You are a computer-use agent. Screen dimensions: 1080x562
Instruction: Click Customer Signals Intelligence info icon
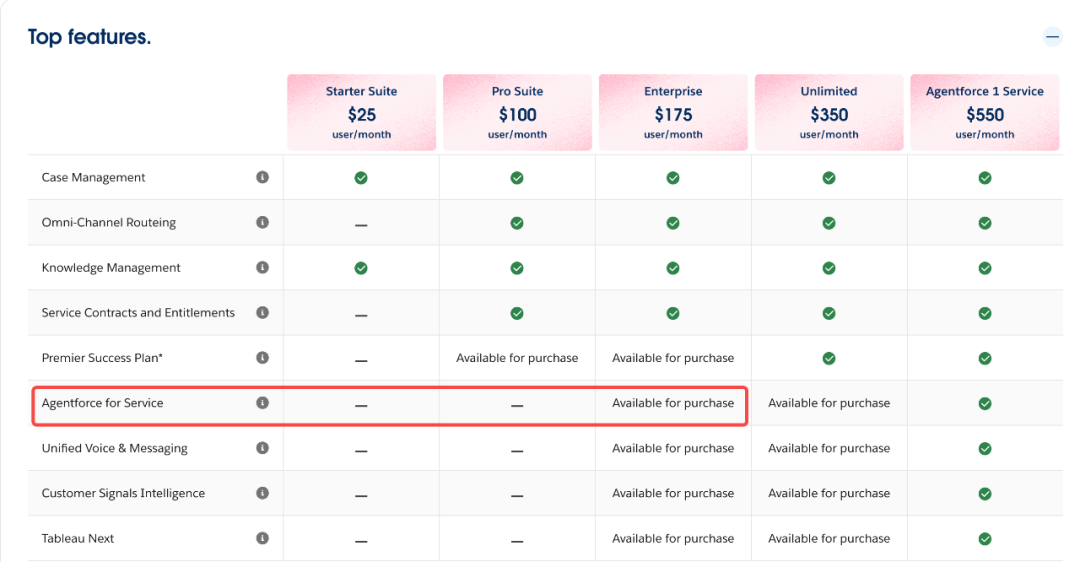262,493
